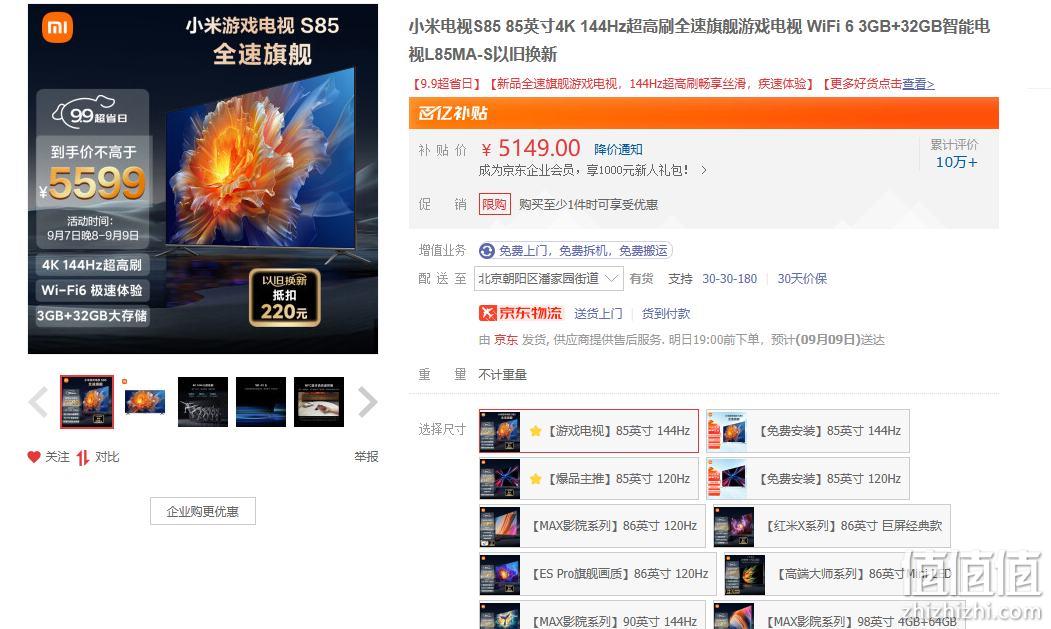Open main product image of S85 TV
Viewport: 1051px width, 629px height.
[203, 179]
